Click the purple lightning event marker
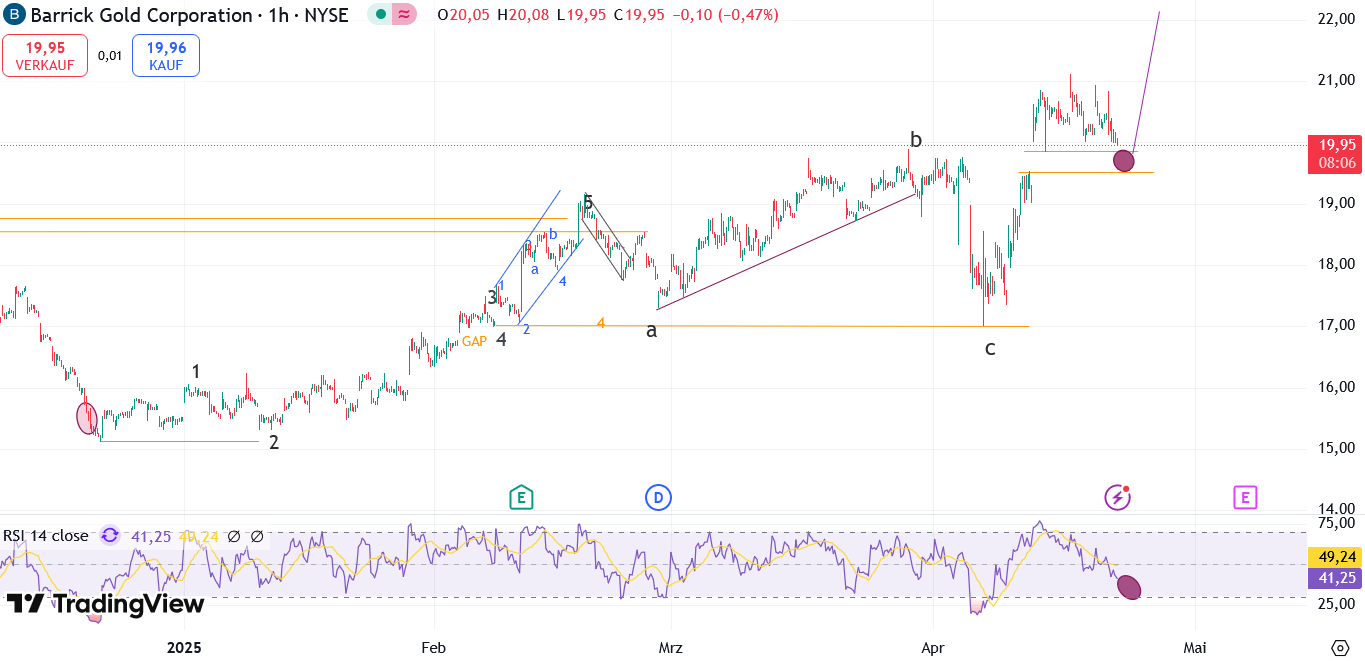The image size is (1365, 661). coord(1117,497)
